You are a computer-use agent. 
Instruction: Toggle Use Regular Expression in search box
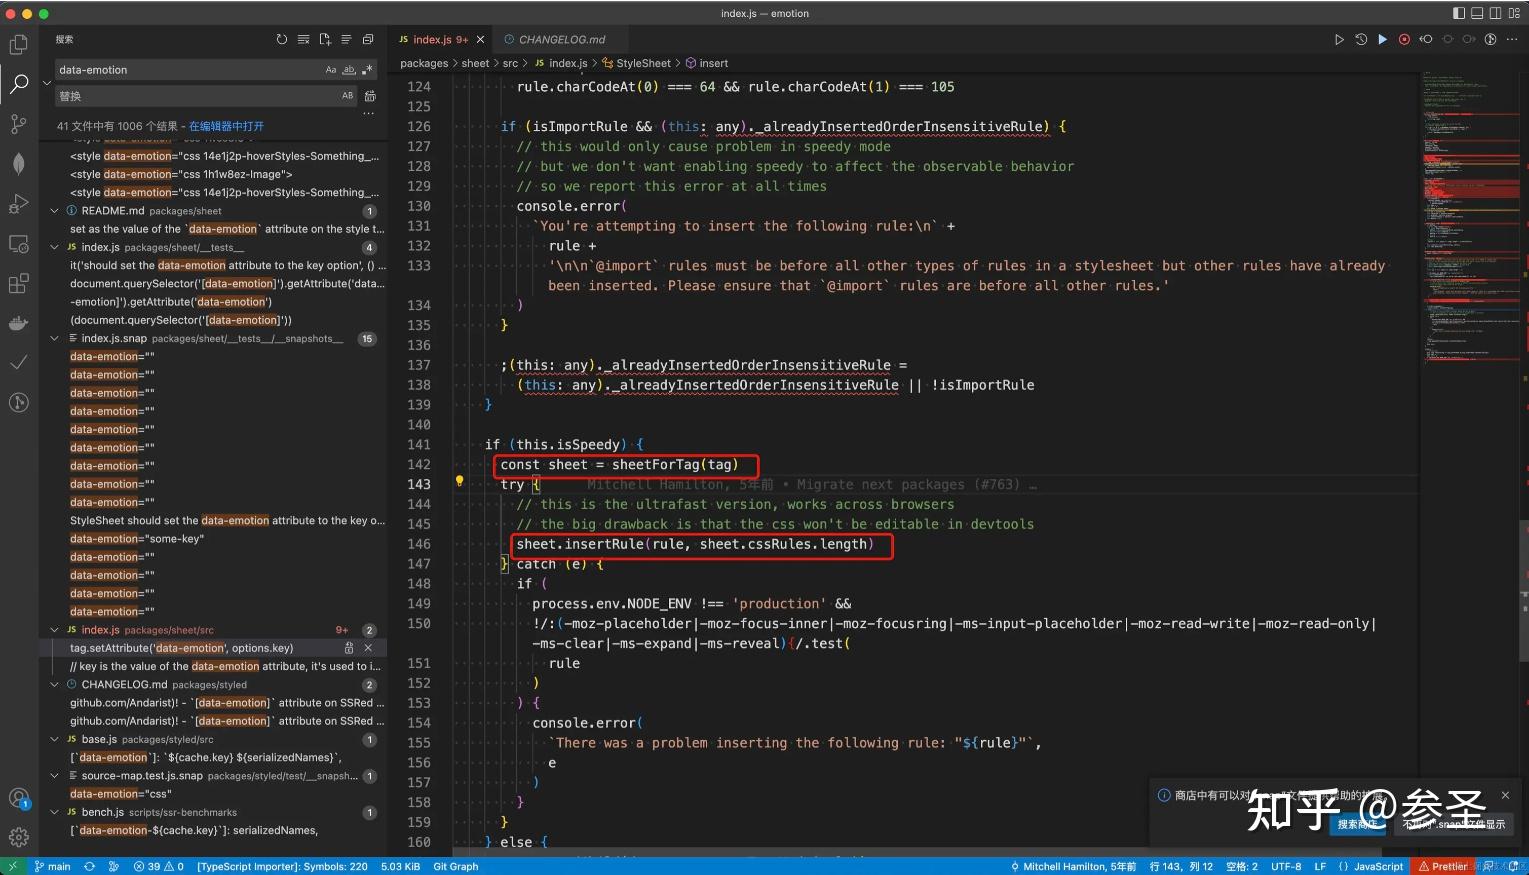(x=367, y=70)
